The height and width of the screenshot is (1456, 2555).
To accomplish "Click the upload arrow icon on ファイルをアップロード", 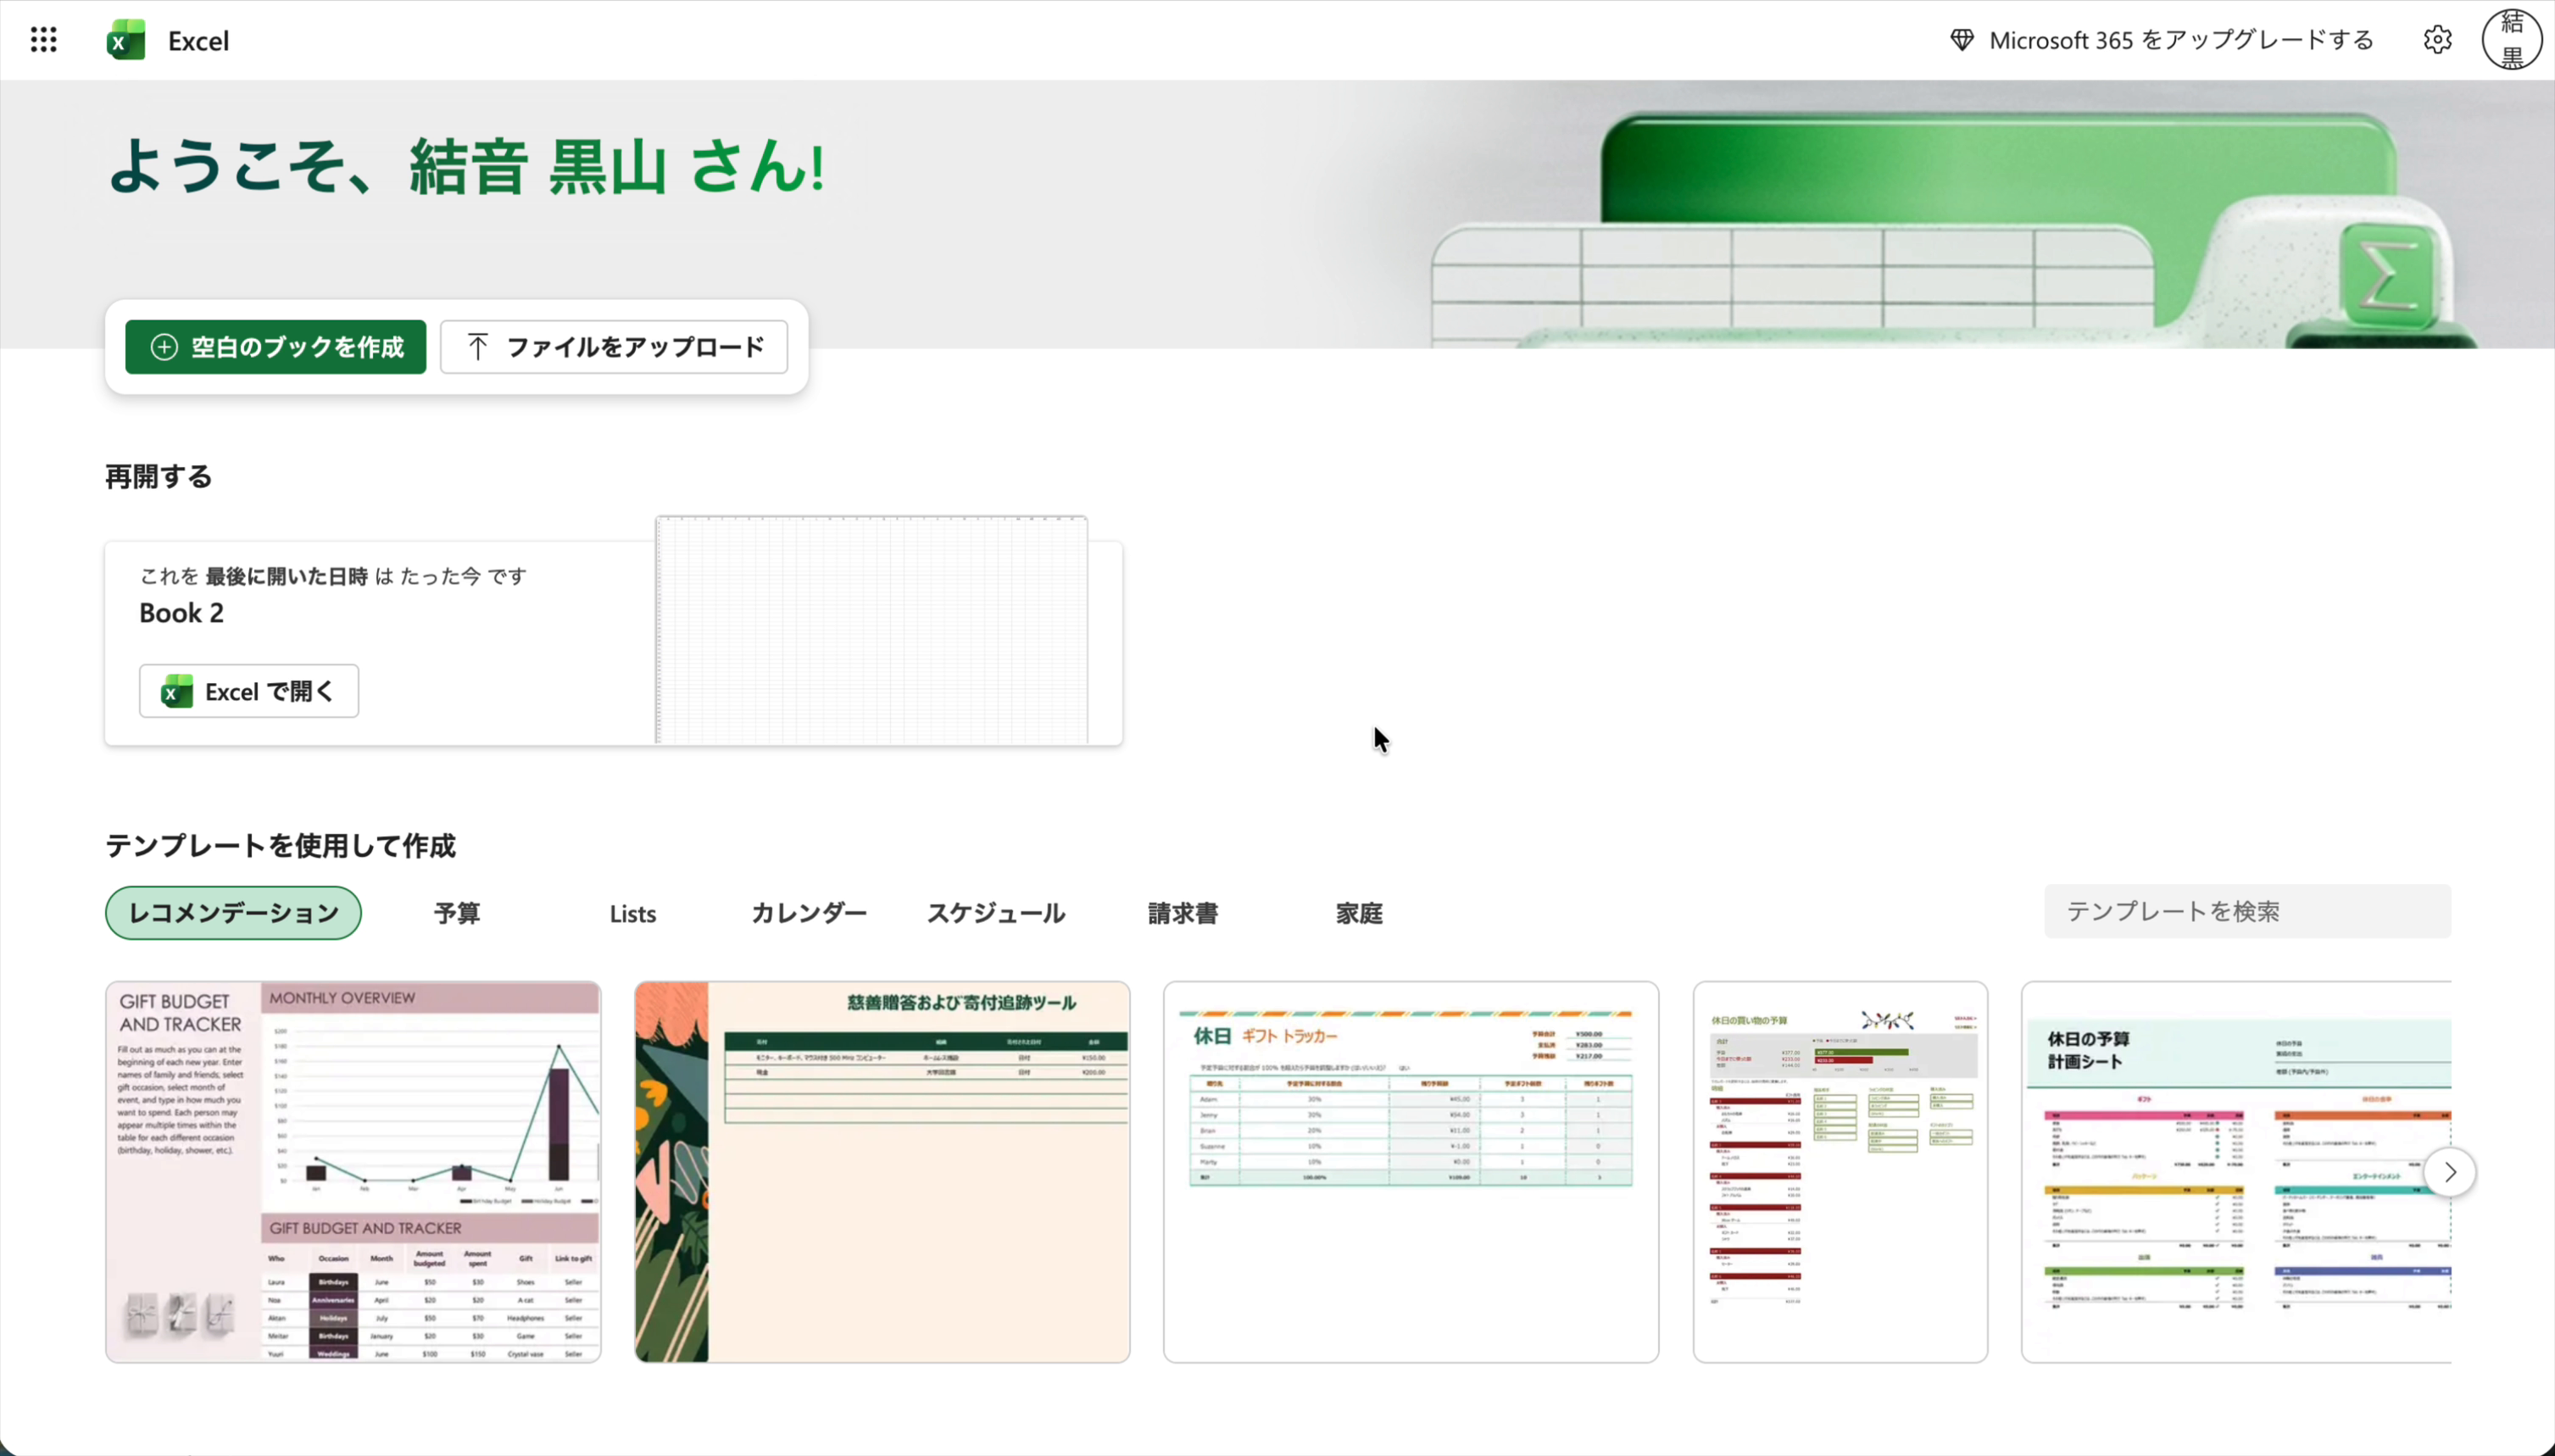I will 478,346.
